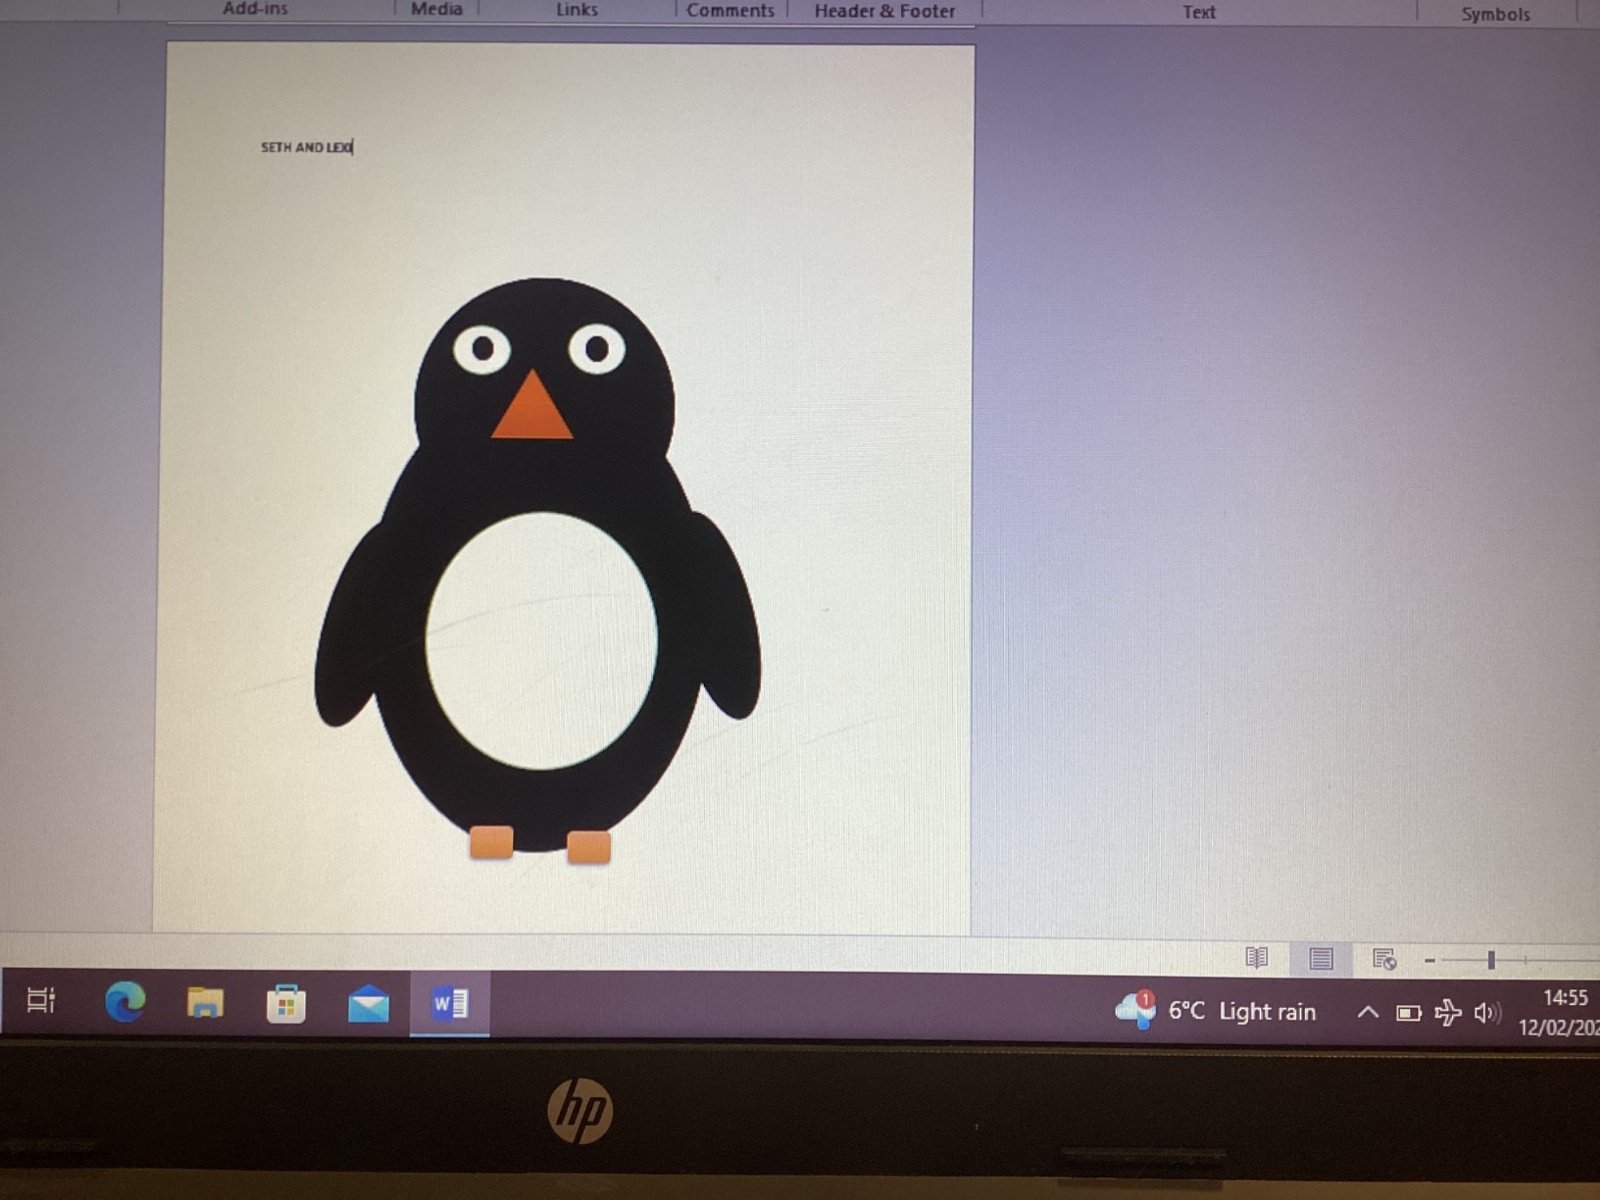Switch to Read Mode view

(1256, 958)
